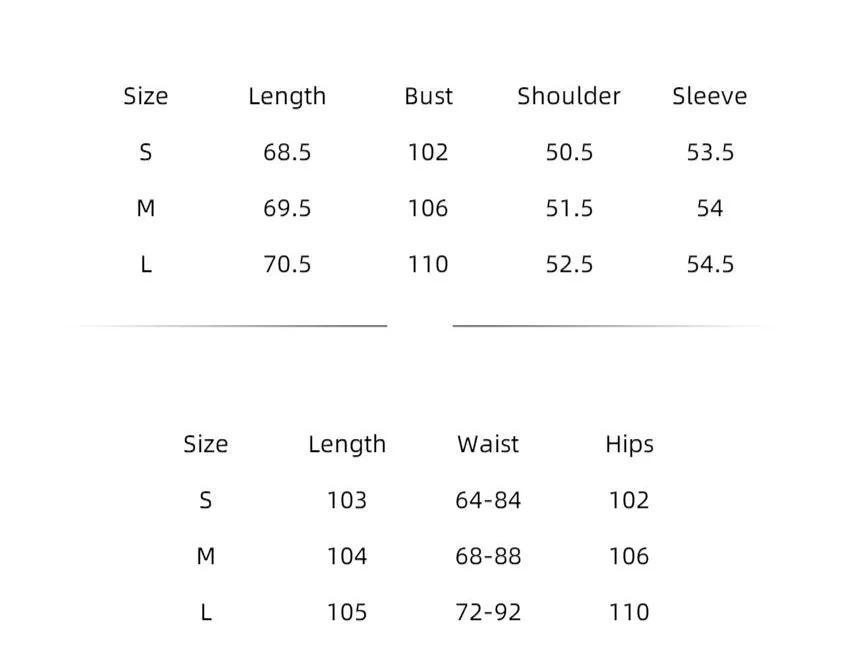Click the 51.5 shoulder measurement

[569, 208]
